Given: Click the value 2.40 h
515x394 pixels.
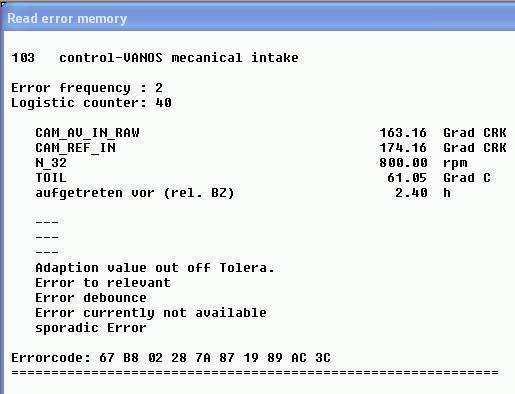Looking at the screenshot, I should click(423, 193).
